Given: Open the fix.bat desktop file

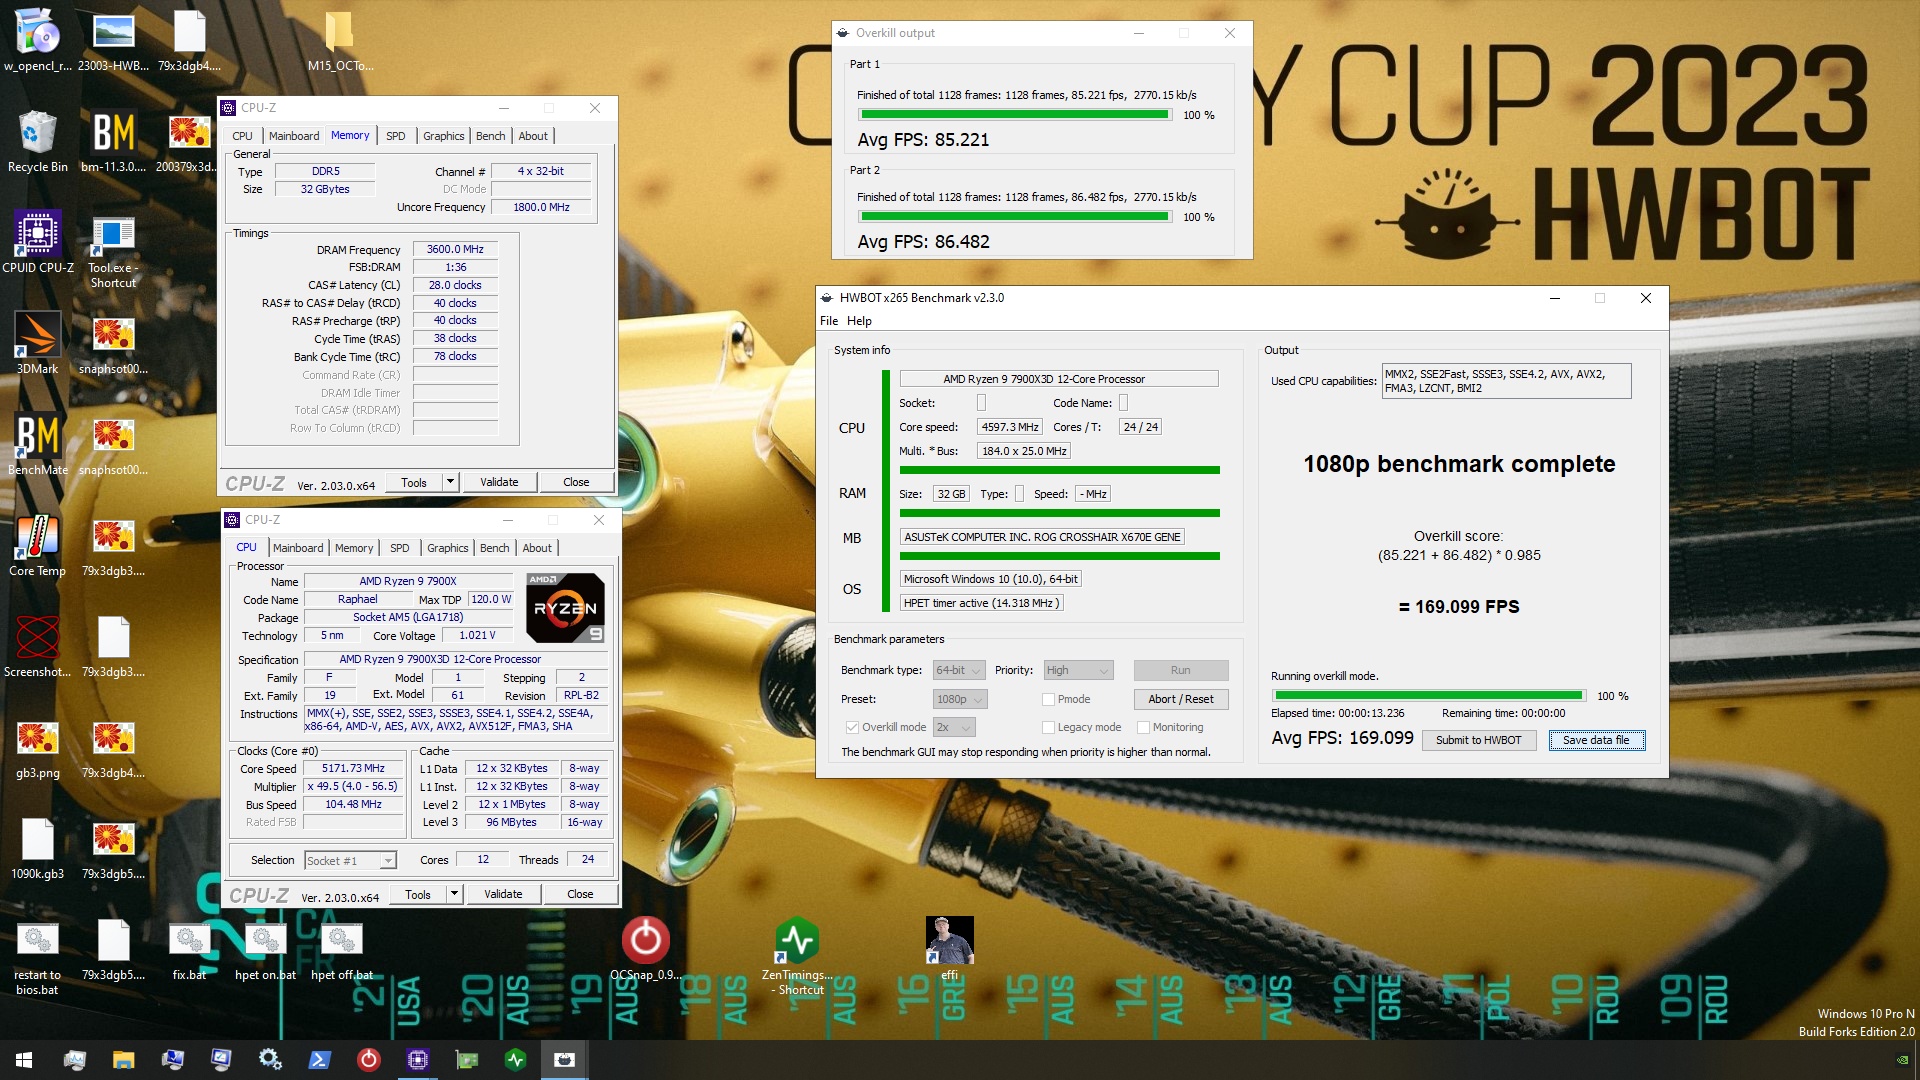Looking at the screenshot, I should click(x=189, y=950).
